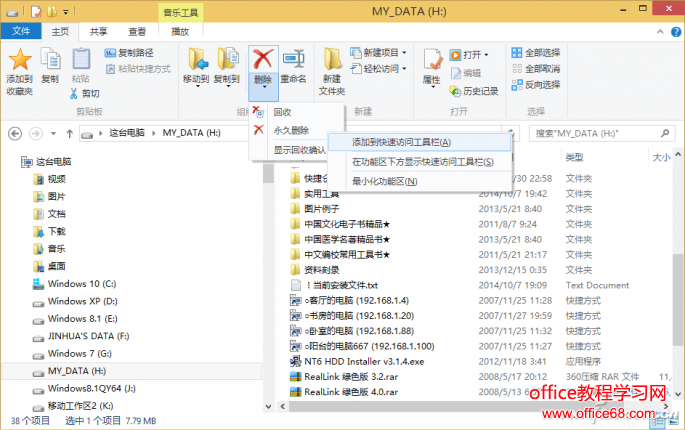Screen dimensions: 685x430
Task: Click Select all (全部选择)
Action: (536, 53)
